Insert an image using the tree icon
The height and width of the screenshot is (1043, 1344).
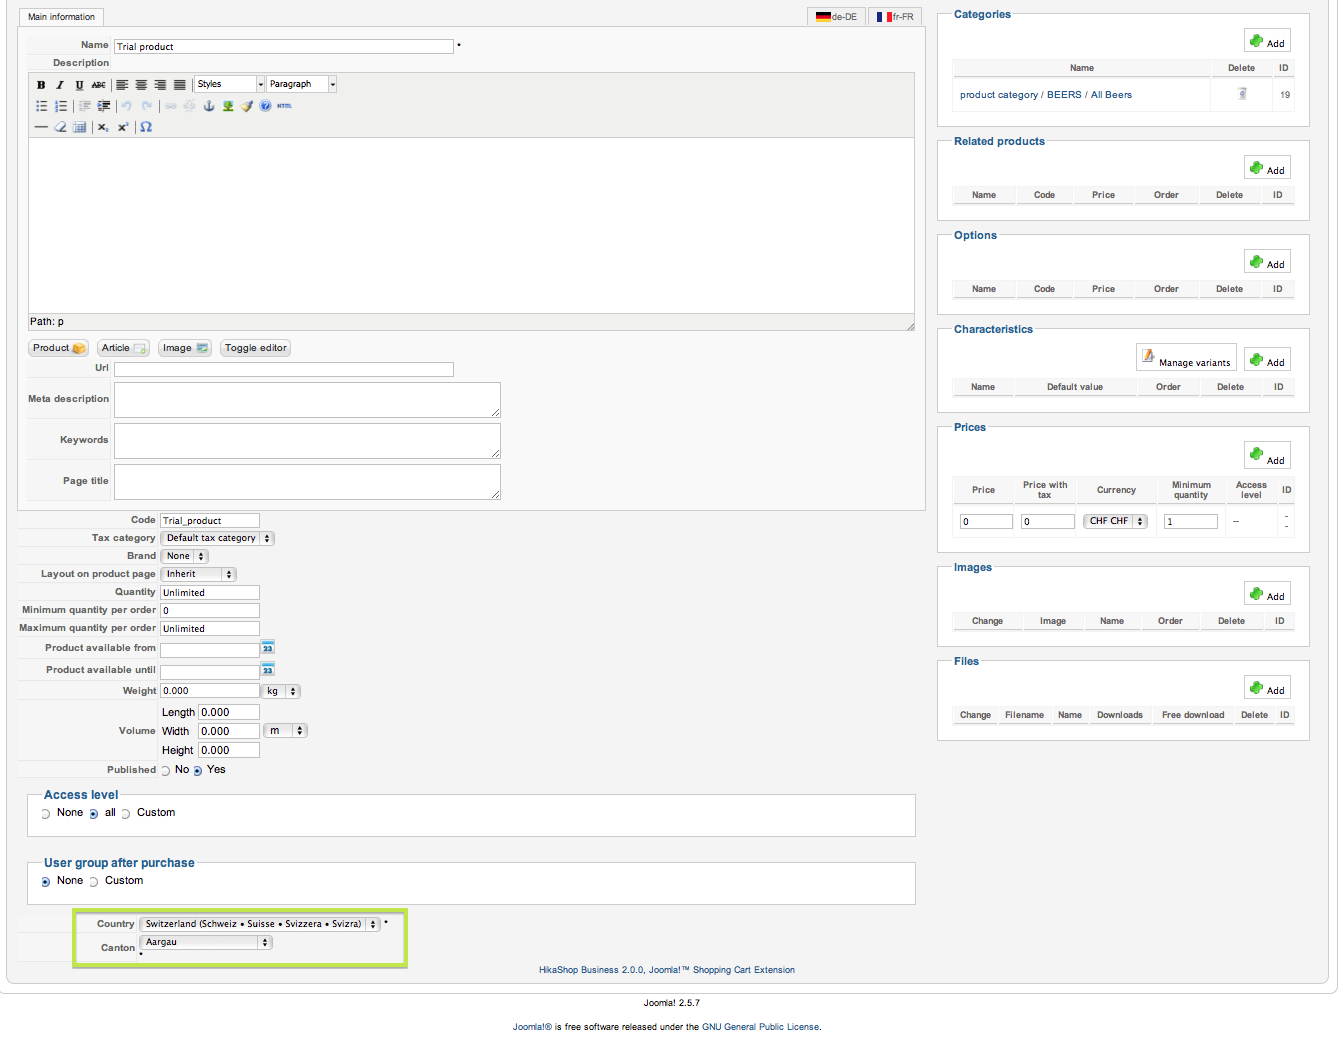click(x=228, y=106)
